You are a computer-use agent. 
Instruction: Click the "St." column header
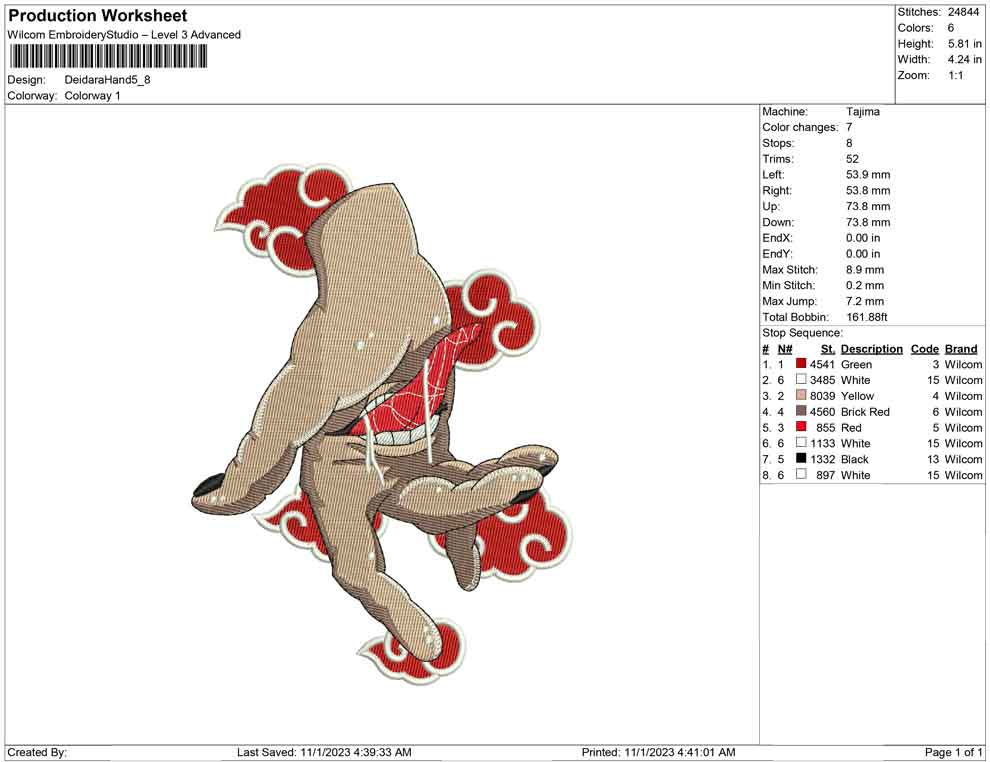pyautogui.click(x=828, y=349)
